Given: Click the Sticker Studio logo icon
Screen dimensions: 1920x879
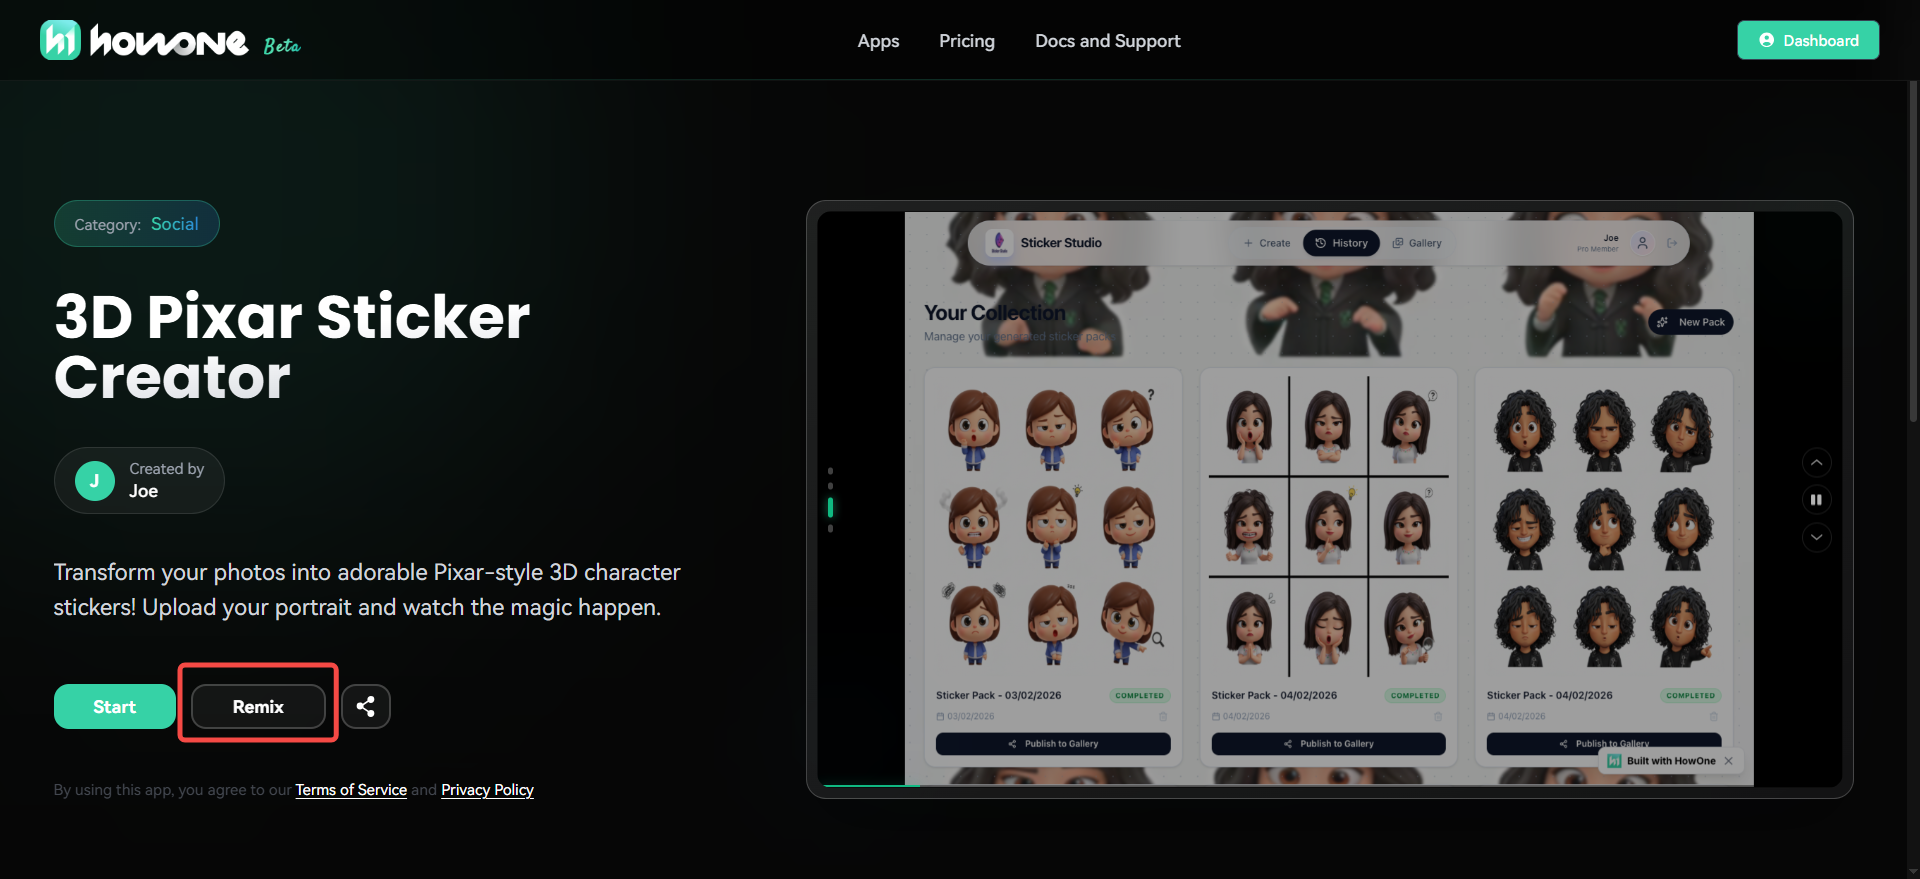Looking at the screenshot, I should [999, 243].
